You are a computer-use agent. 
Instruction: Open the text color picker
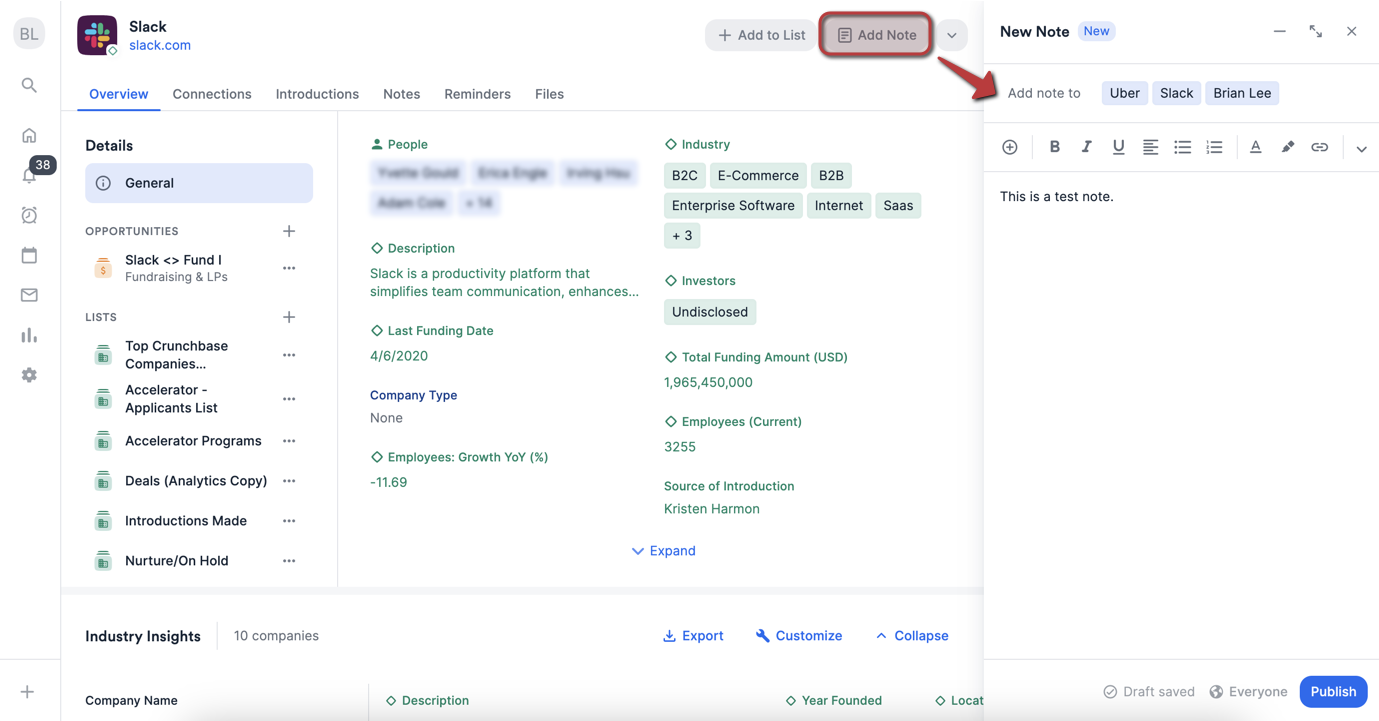pyautogui.click(x=1255, y=147)
